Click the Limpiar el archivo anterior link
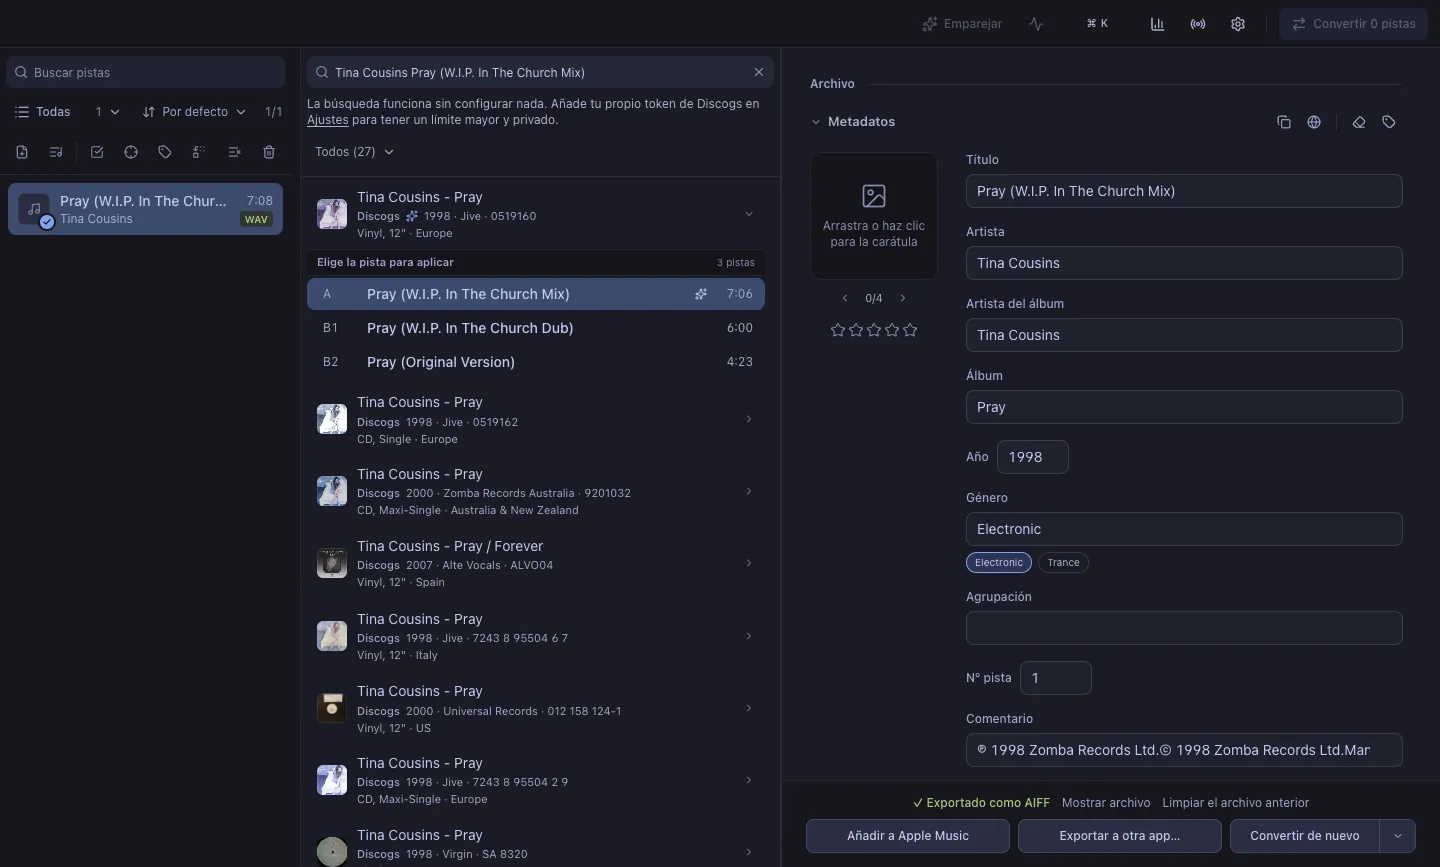 [x=1236, y=803]
